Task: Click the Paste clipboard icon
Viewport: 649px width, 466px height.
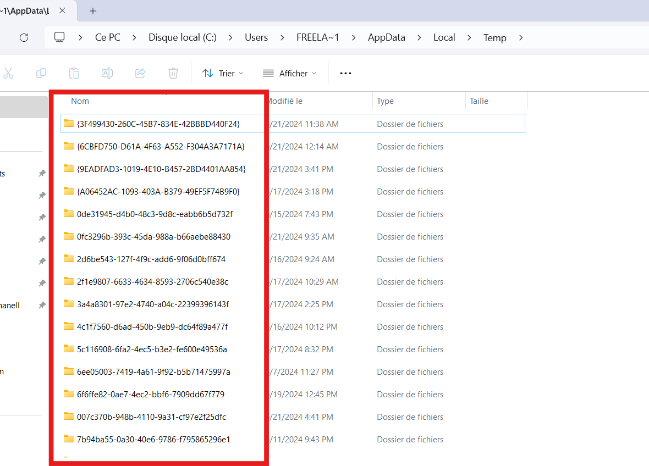Action: coord(74,73)
